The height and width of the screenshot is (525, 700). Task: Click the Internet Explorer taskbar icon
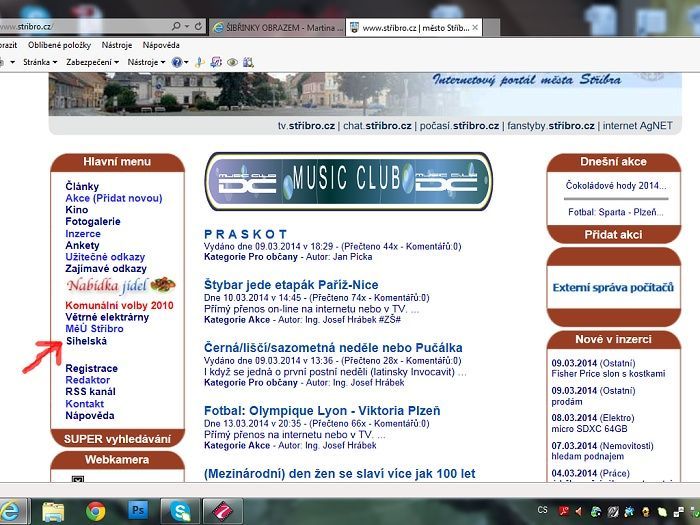click(x=11, y=510)
